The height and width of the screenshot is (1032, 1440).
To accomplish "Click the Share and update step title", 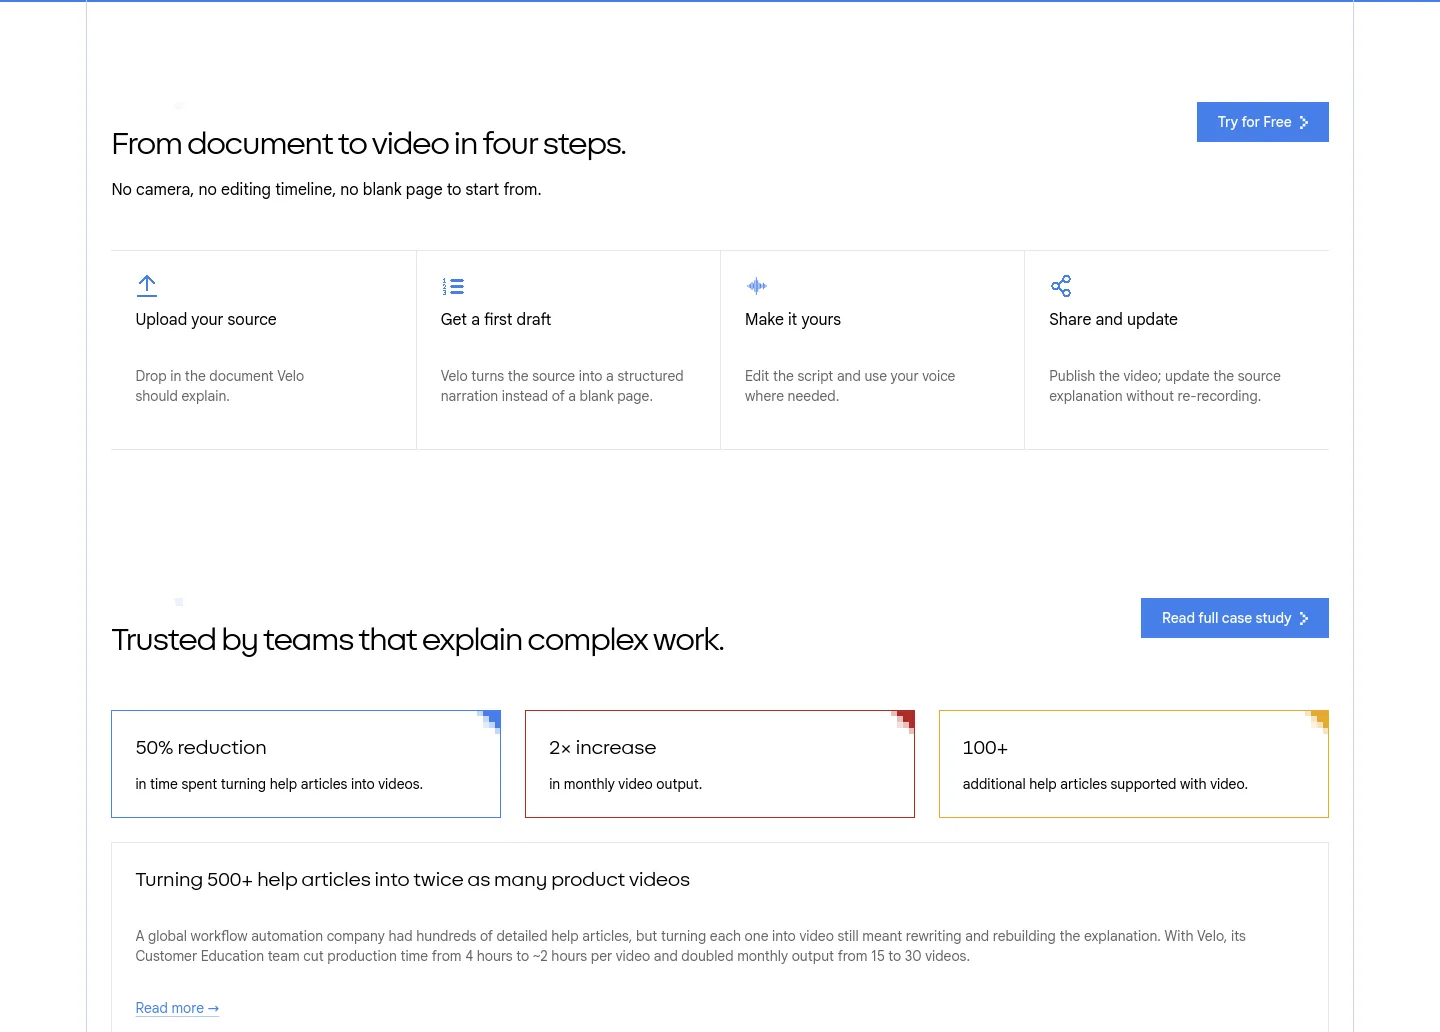I will pos(1113,319).
